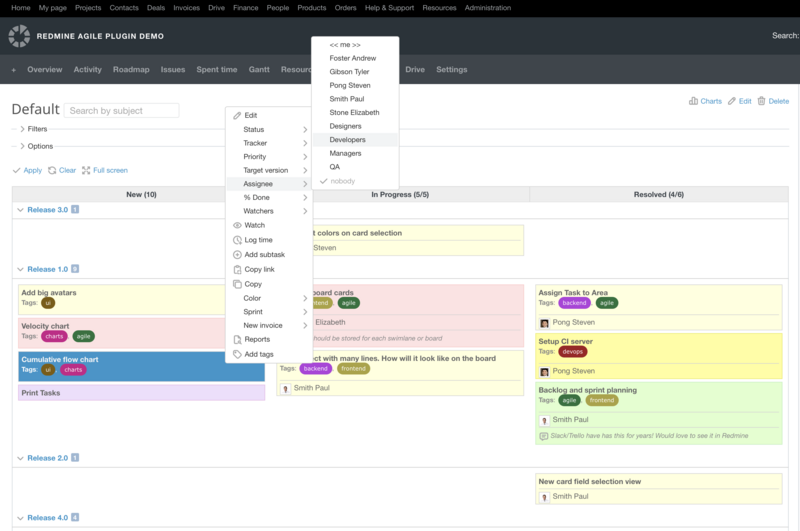800x531 pixels.
Task: Click the Delete trash icon
Action: [762, 101]
